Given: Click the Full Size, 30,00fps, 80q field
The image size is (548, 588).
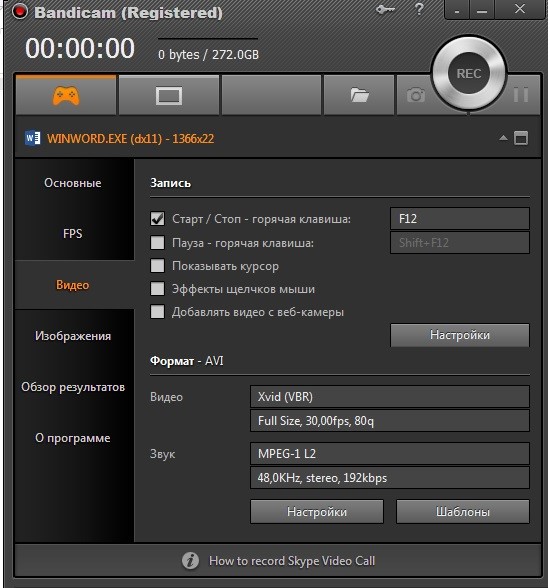Looking at the screenshot, I should click(x=390, y=421).
